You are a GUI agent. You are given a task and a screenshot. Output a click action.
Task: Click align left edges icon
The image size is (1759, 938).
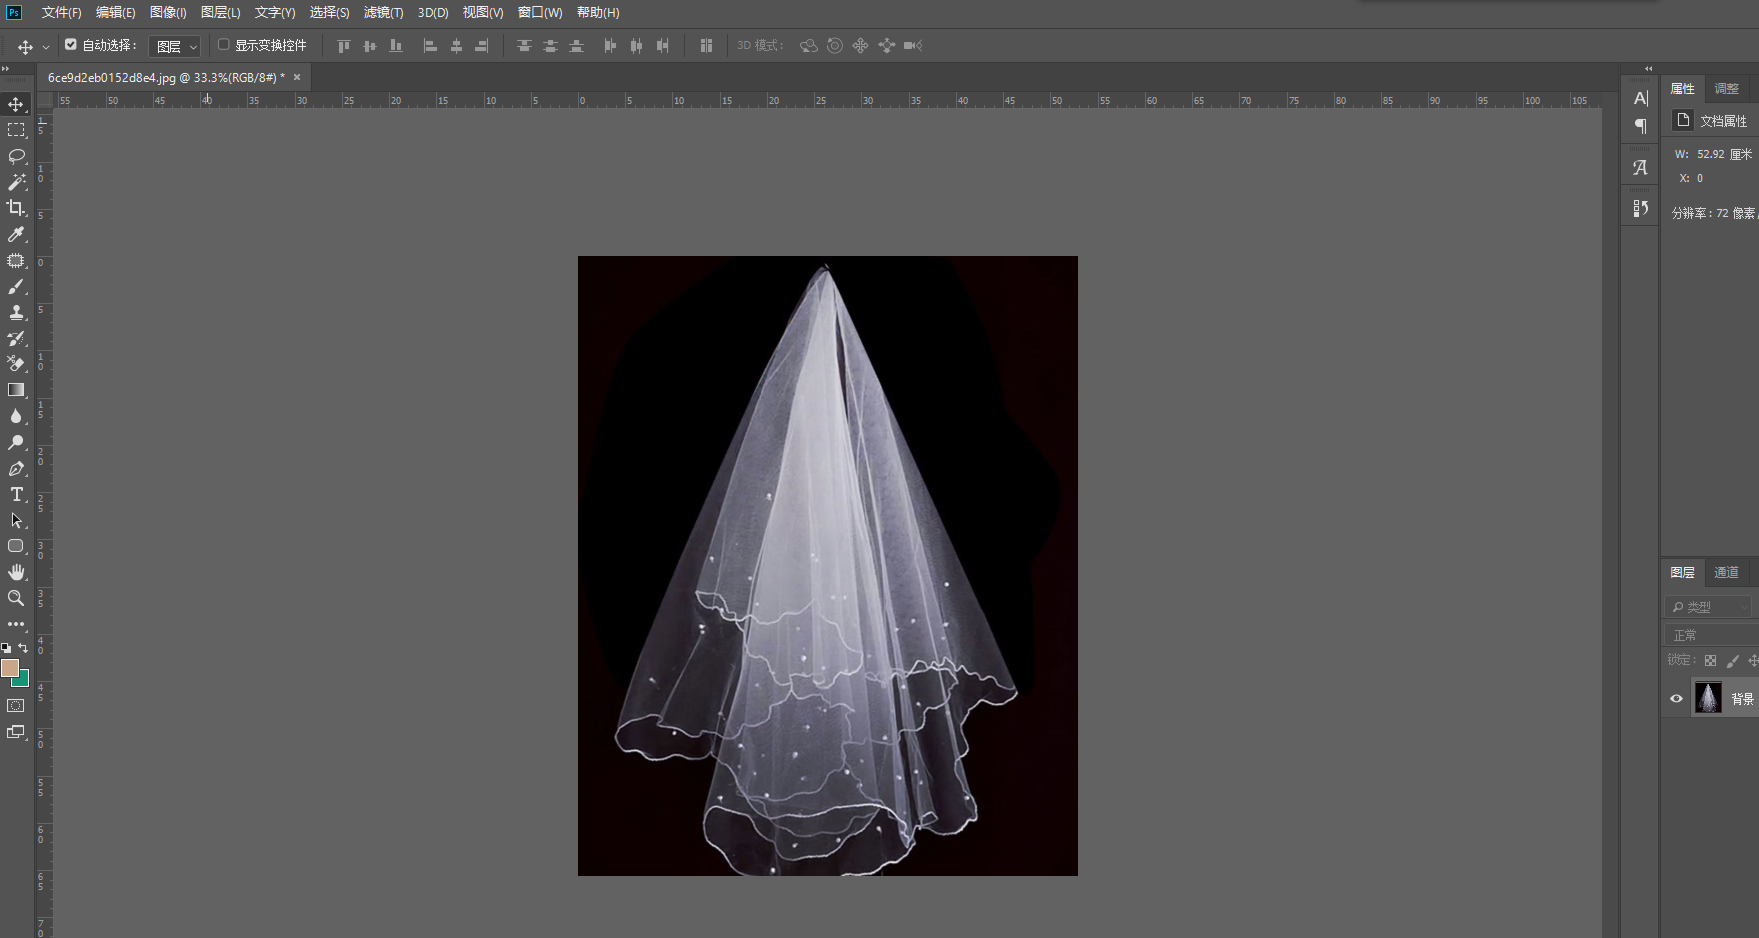point(430,46)
